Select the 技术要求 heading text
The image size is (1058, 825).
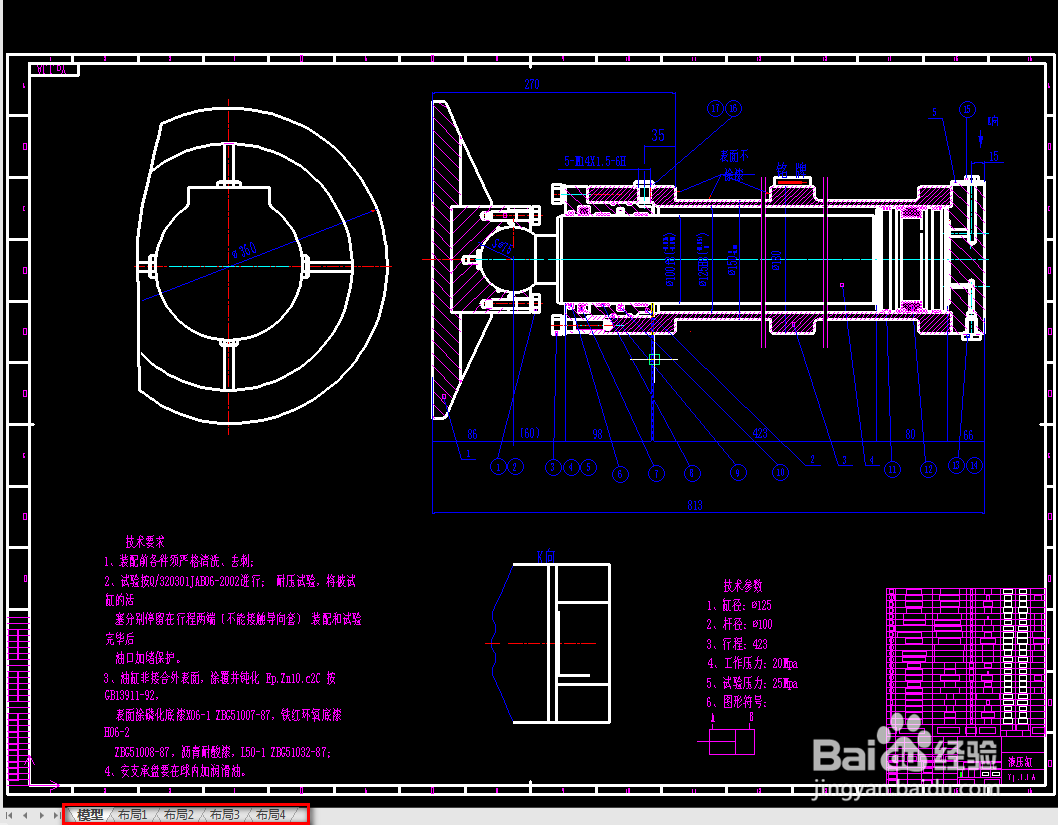pos(144,542)
